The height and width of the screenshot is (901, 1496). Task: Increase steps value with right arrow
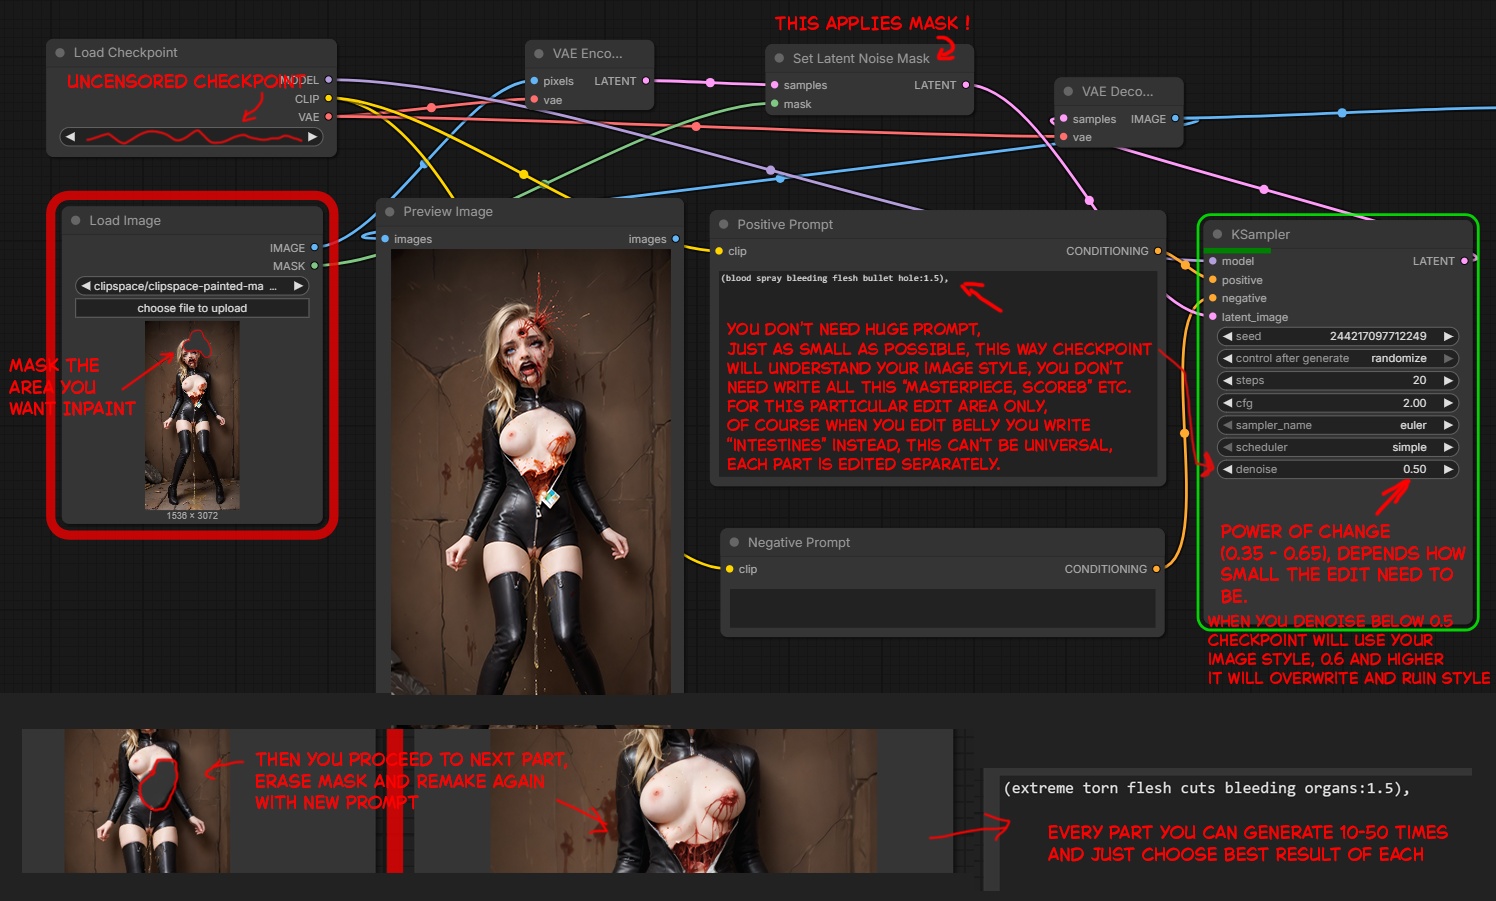point(1447,381)
